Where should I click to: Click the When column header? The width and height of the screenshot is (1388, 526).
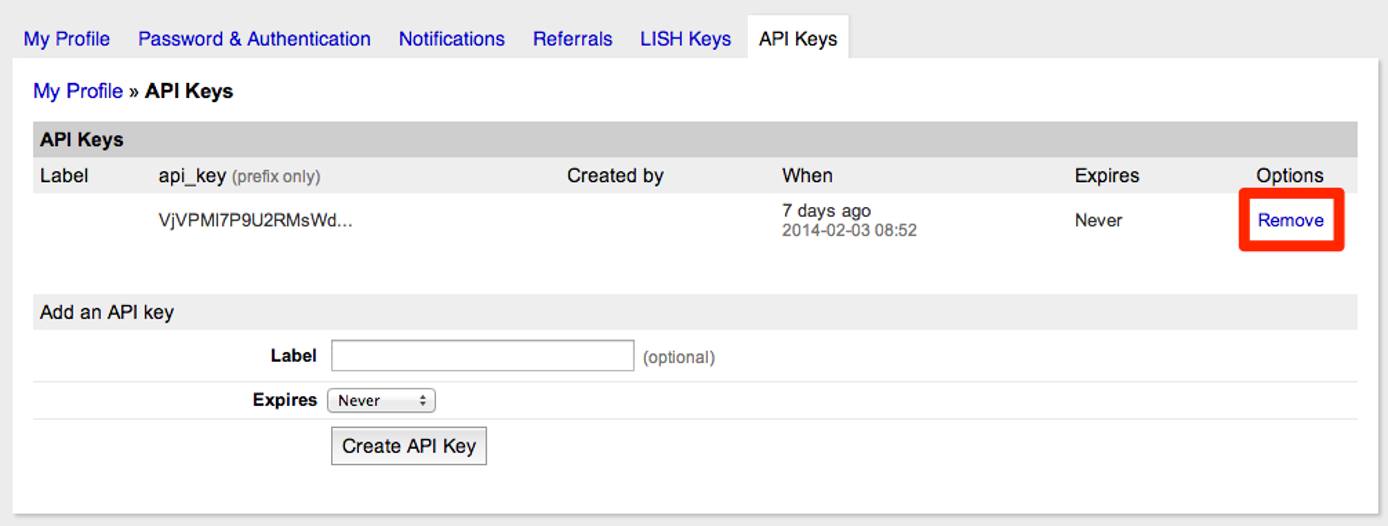pos(807,176)
